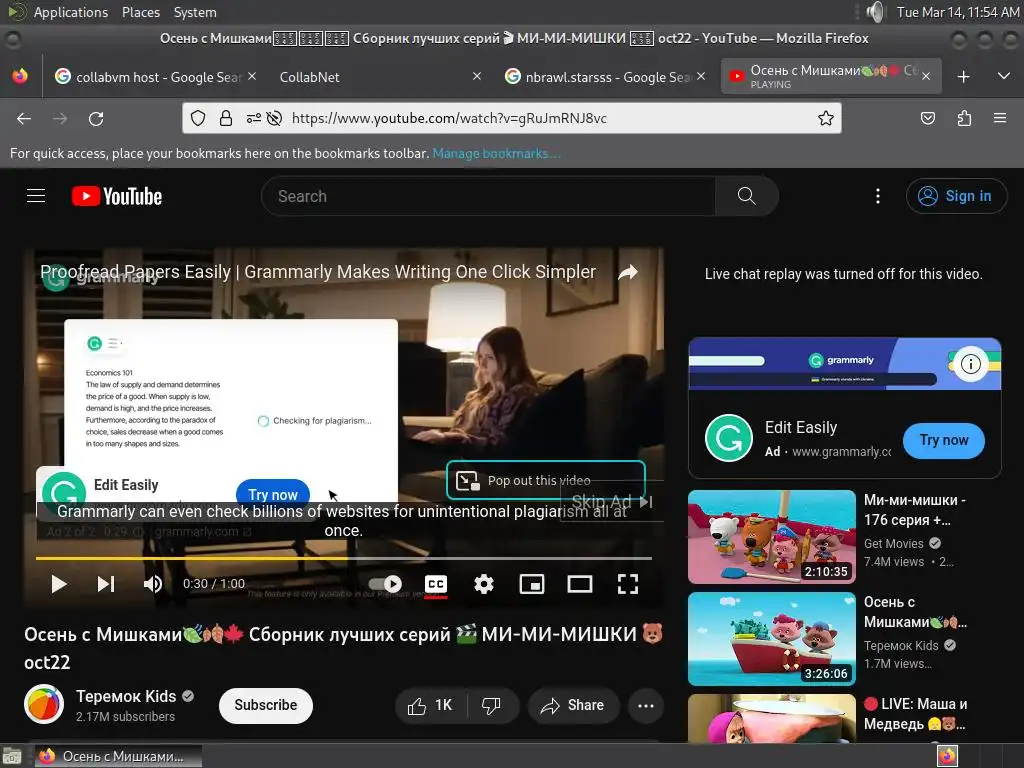Image resolution: width=1024 pixels, height=768 pixels.
Task: Click Try now in sidebar Grammarly ad
Action: click(944, 440)
